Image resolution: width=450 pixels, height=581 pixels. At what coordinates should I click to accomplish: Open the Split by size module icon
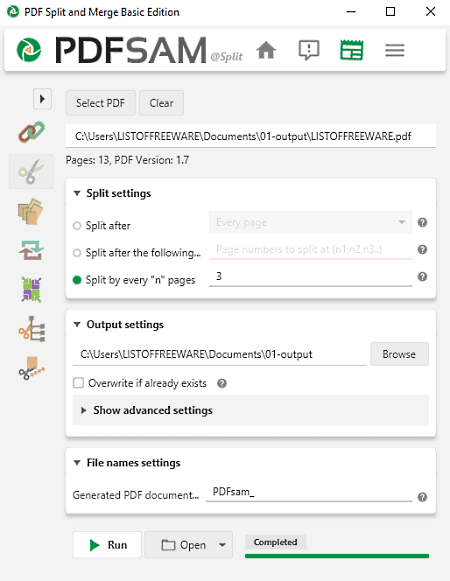pos(32,368)
